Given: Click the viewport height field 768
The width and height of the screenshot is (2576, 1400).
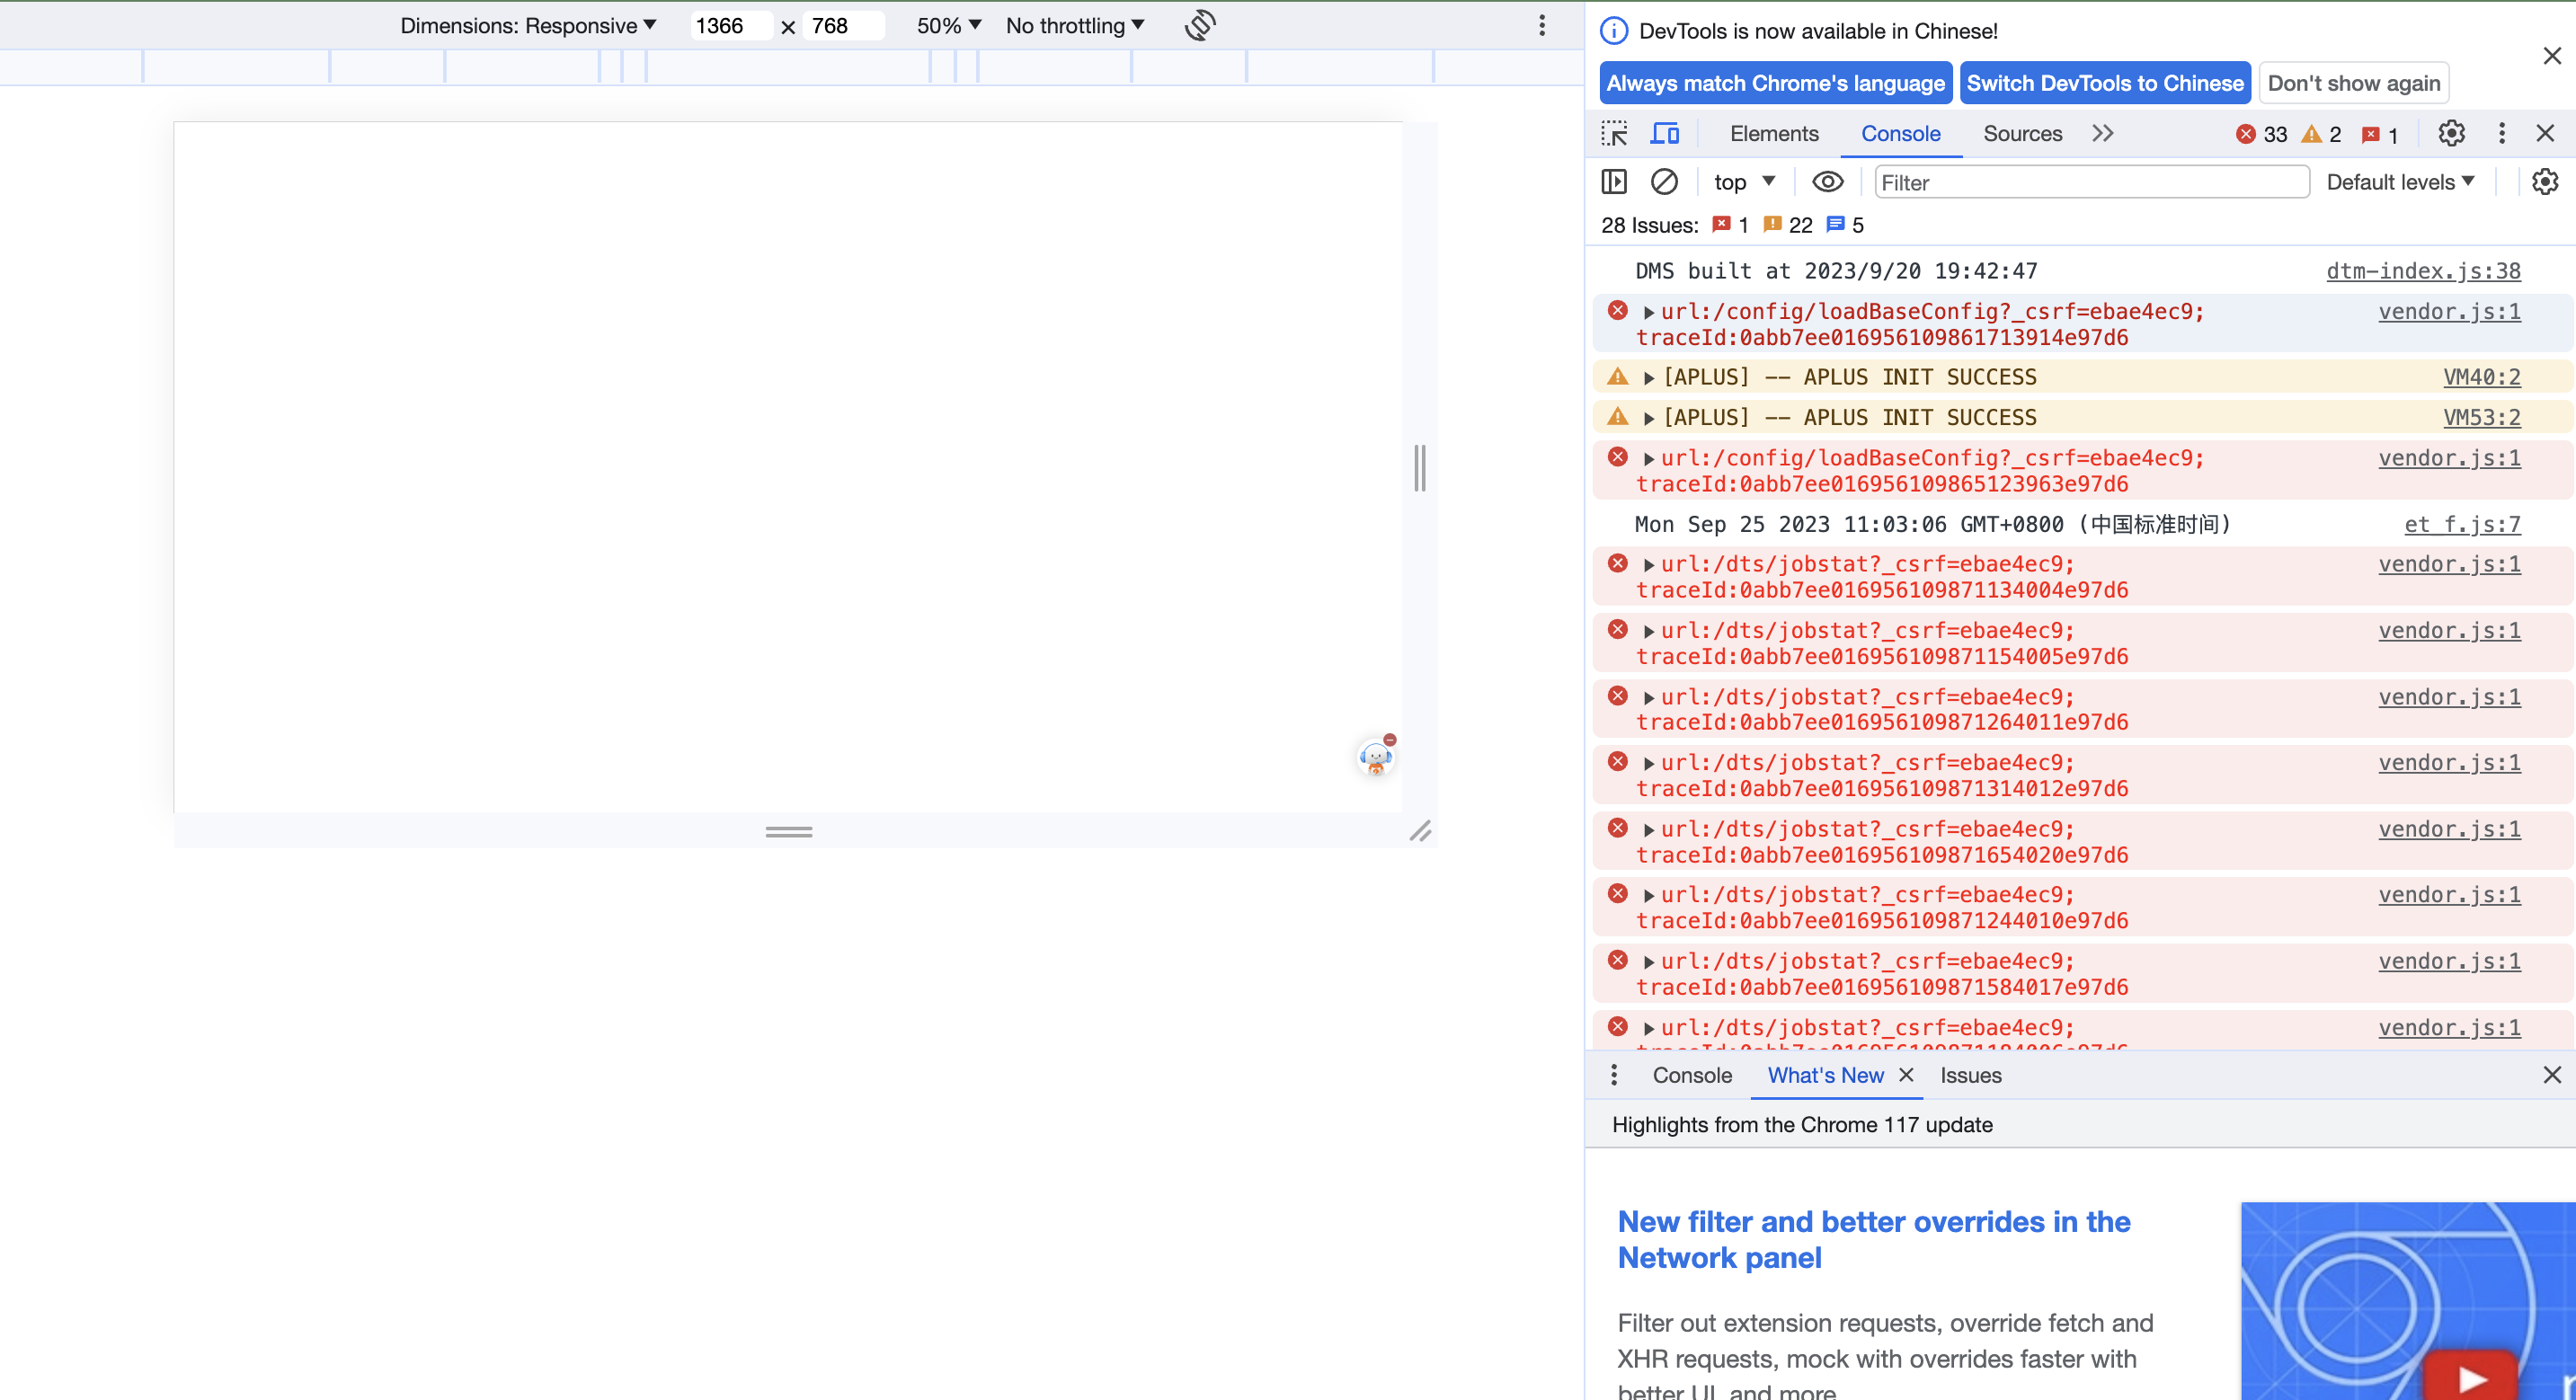Looking at the screenshot, I should tap(843, 26).
